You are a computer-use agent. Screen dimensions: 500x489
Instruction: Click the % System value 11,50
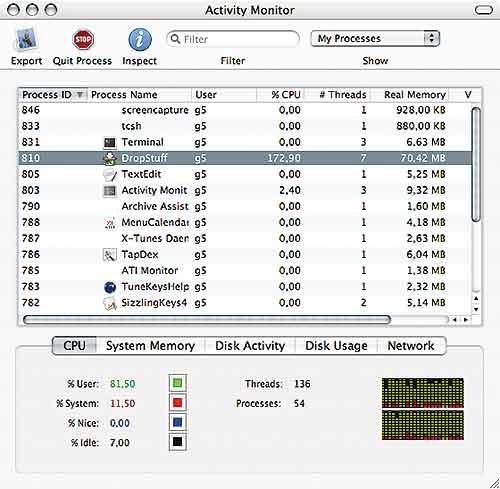[x=122, y=403]
